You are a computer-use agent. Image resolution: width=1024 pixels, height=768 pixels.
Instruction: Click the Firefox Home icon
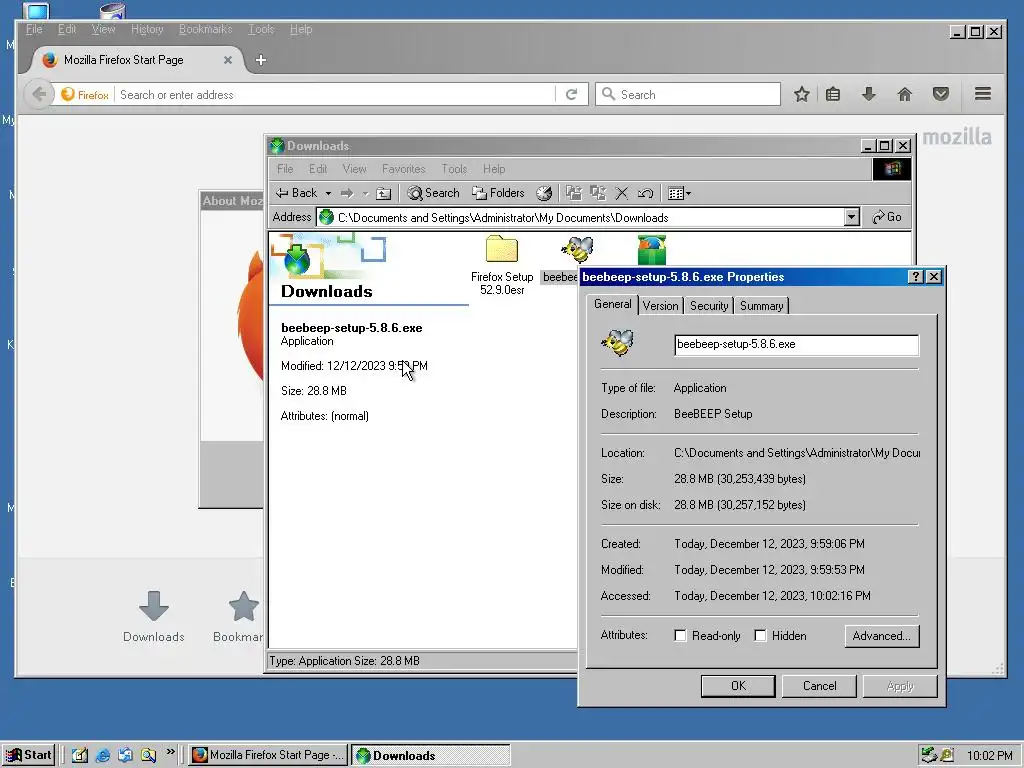(904, 95)
